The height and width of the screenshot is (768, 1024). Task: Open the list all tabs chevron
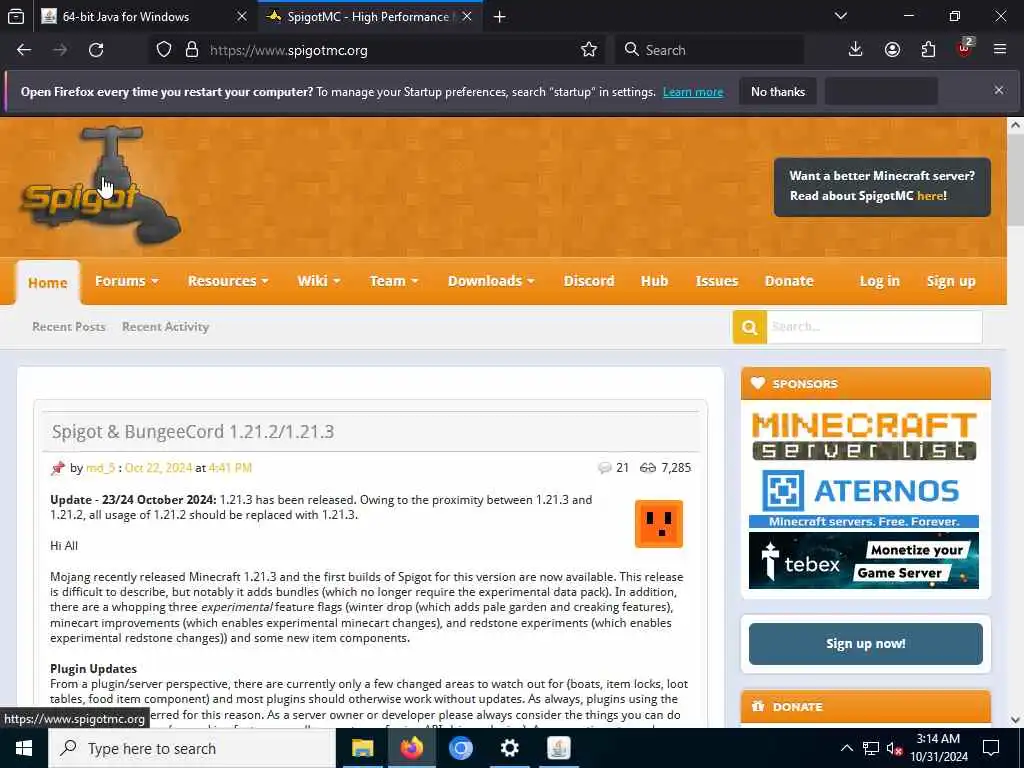pyautogui.click(x=841, y=16)
